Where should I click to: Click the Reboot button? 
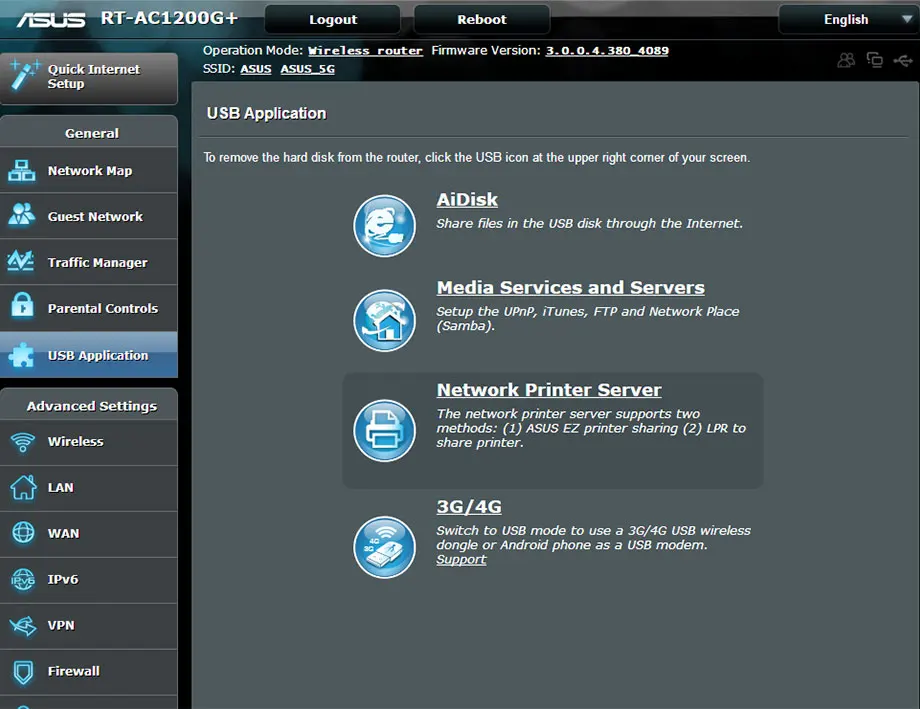482,19
